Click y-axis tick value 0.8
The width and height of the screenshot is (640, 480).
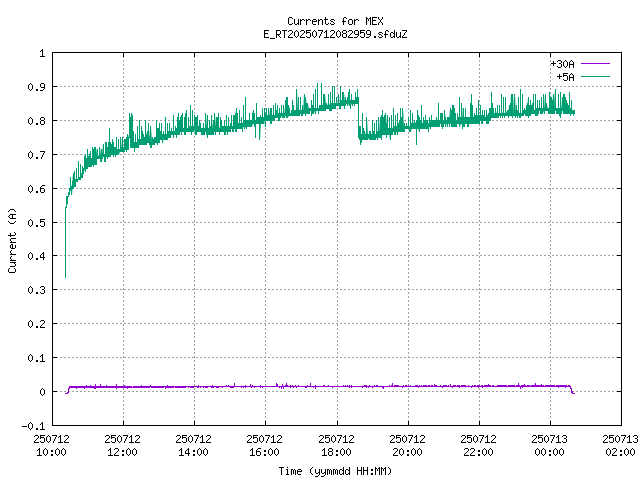tap(36, 121)
